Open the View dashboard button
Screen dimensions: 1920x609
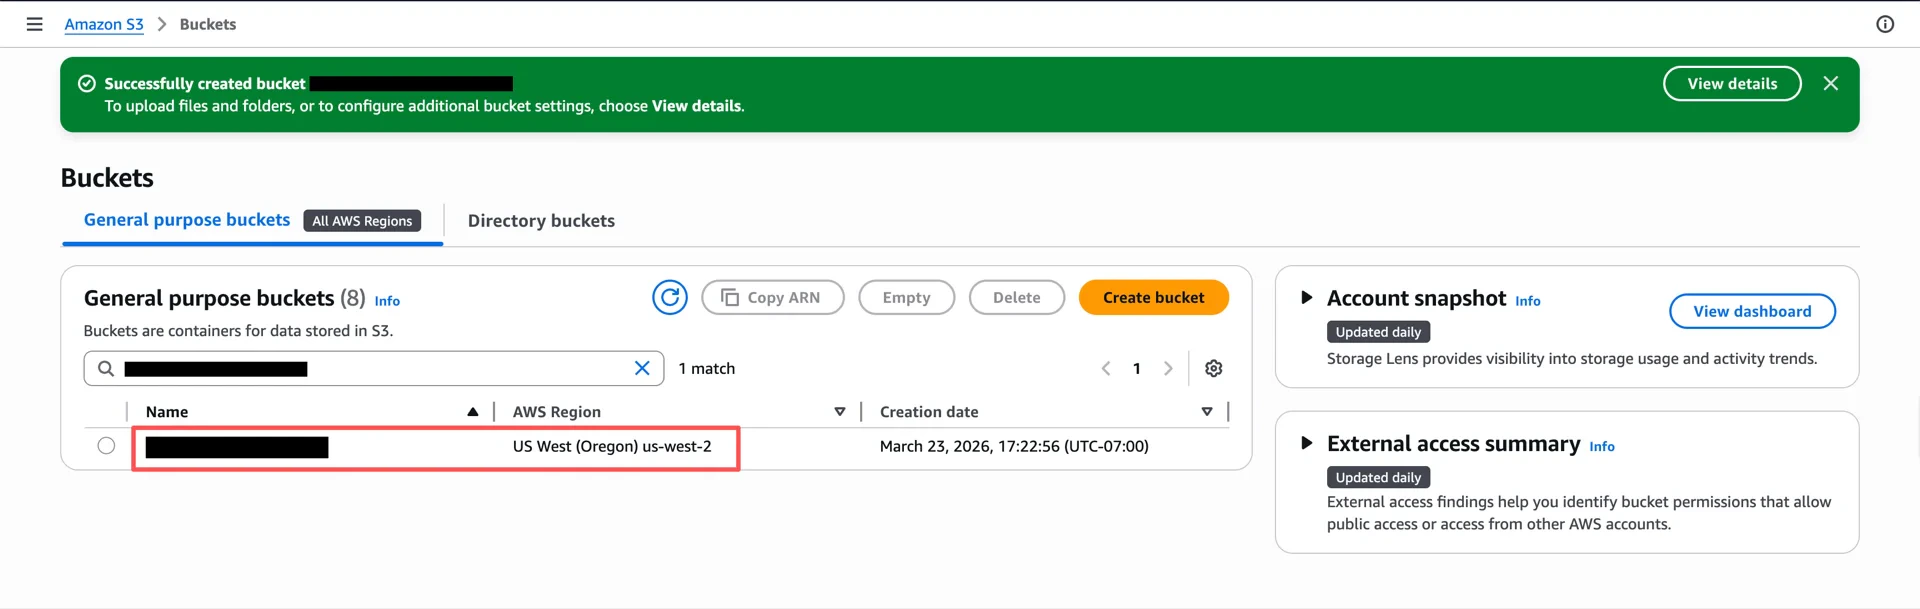click(1752, 311)
